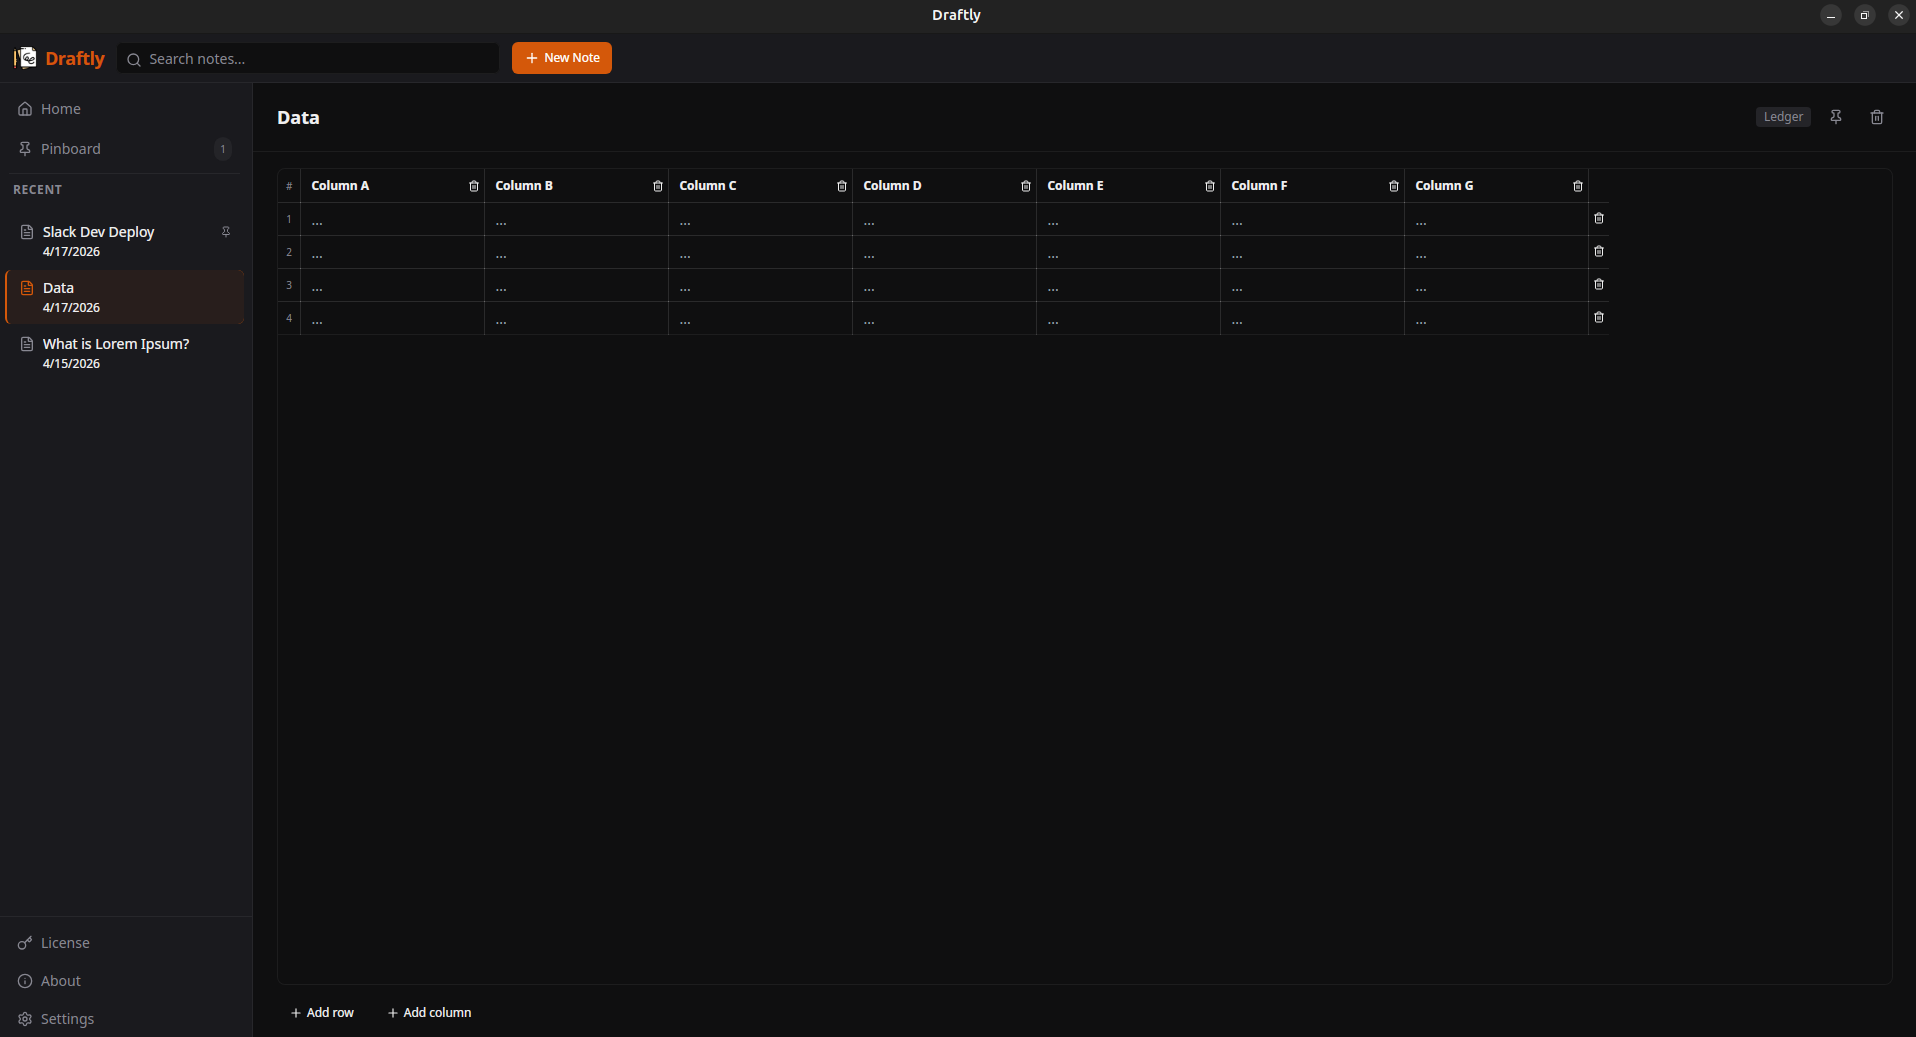Pin the Data note using header pin icon

[1836, 117]
